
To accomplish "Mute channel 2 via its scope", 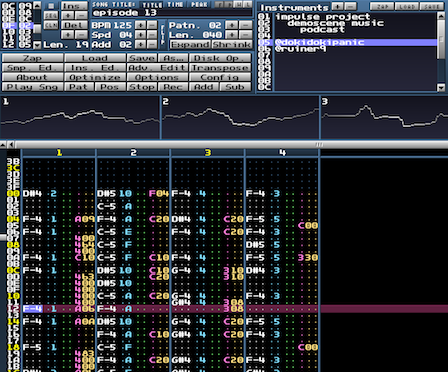I will pyautogui.click(x=240, y=117).
